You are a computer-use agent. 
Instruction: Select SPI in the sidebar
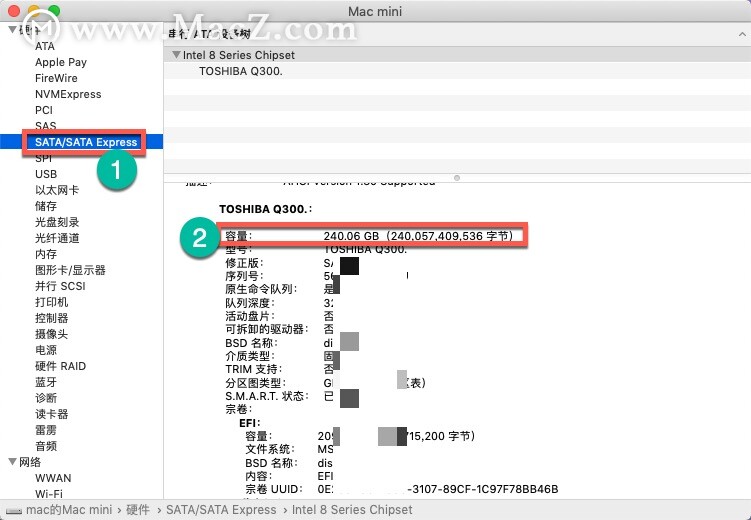[x=43, y=158]
